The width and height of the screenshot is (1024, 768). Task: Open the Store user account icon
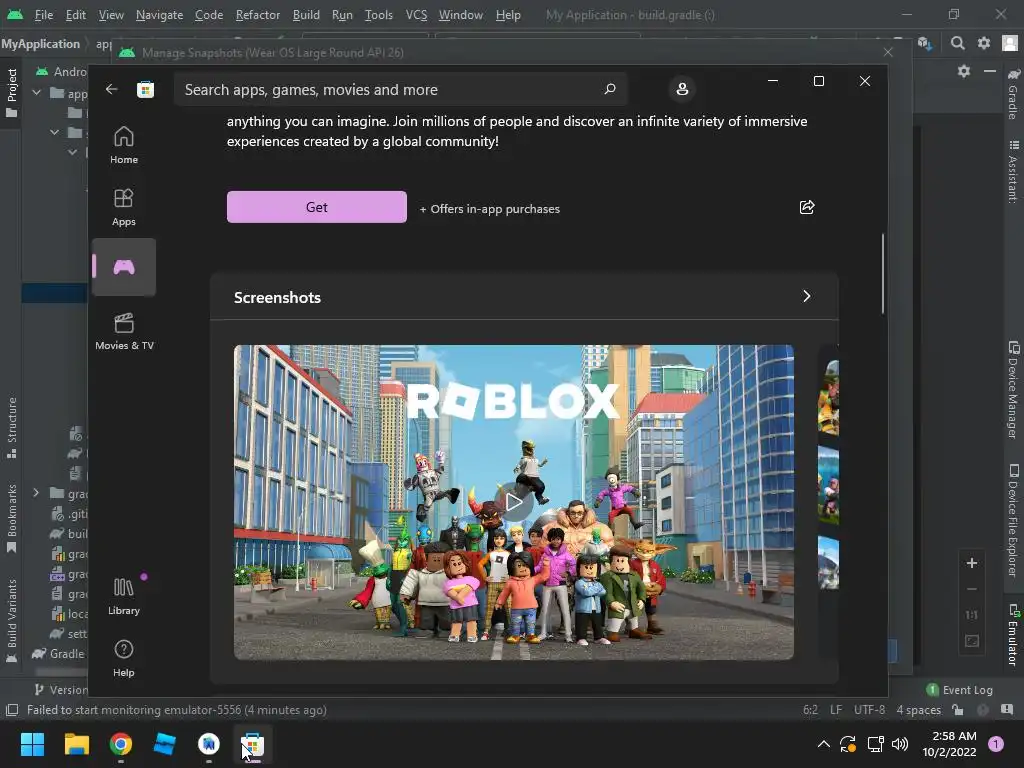click(x=682, y=89)
